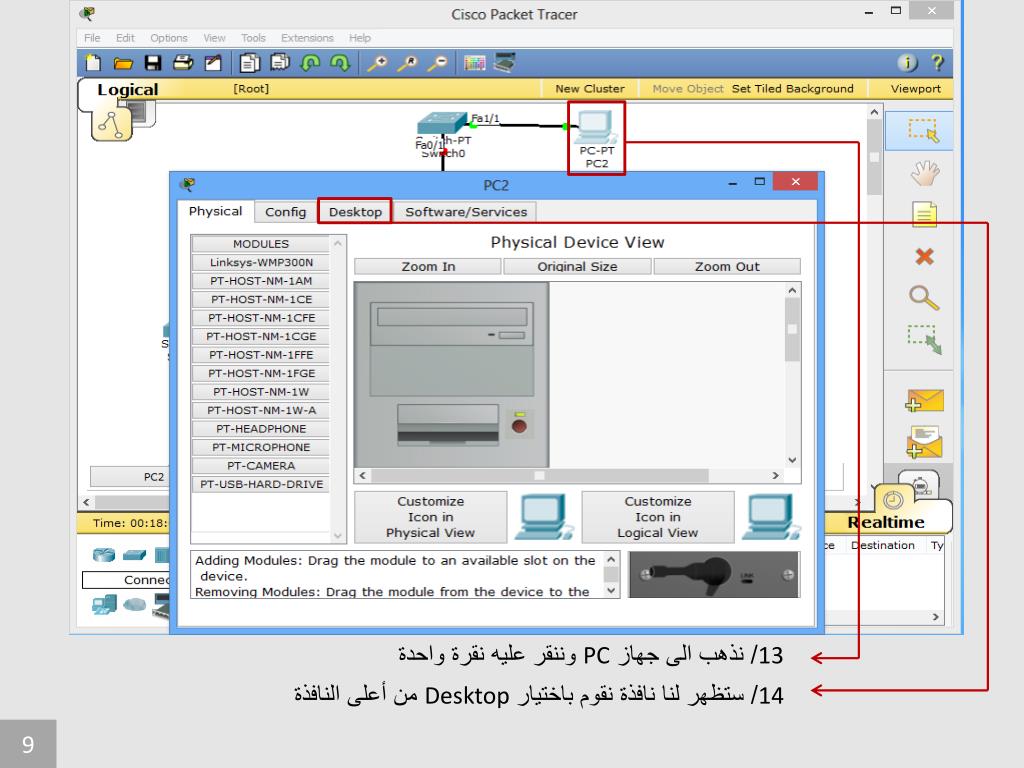Click the Zoom Reset magnifier icon
This screenshot has height=768, width=1024.
click(408, 63)
